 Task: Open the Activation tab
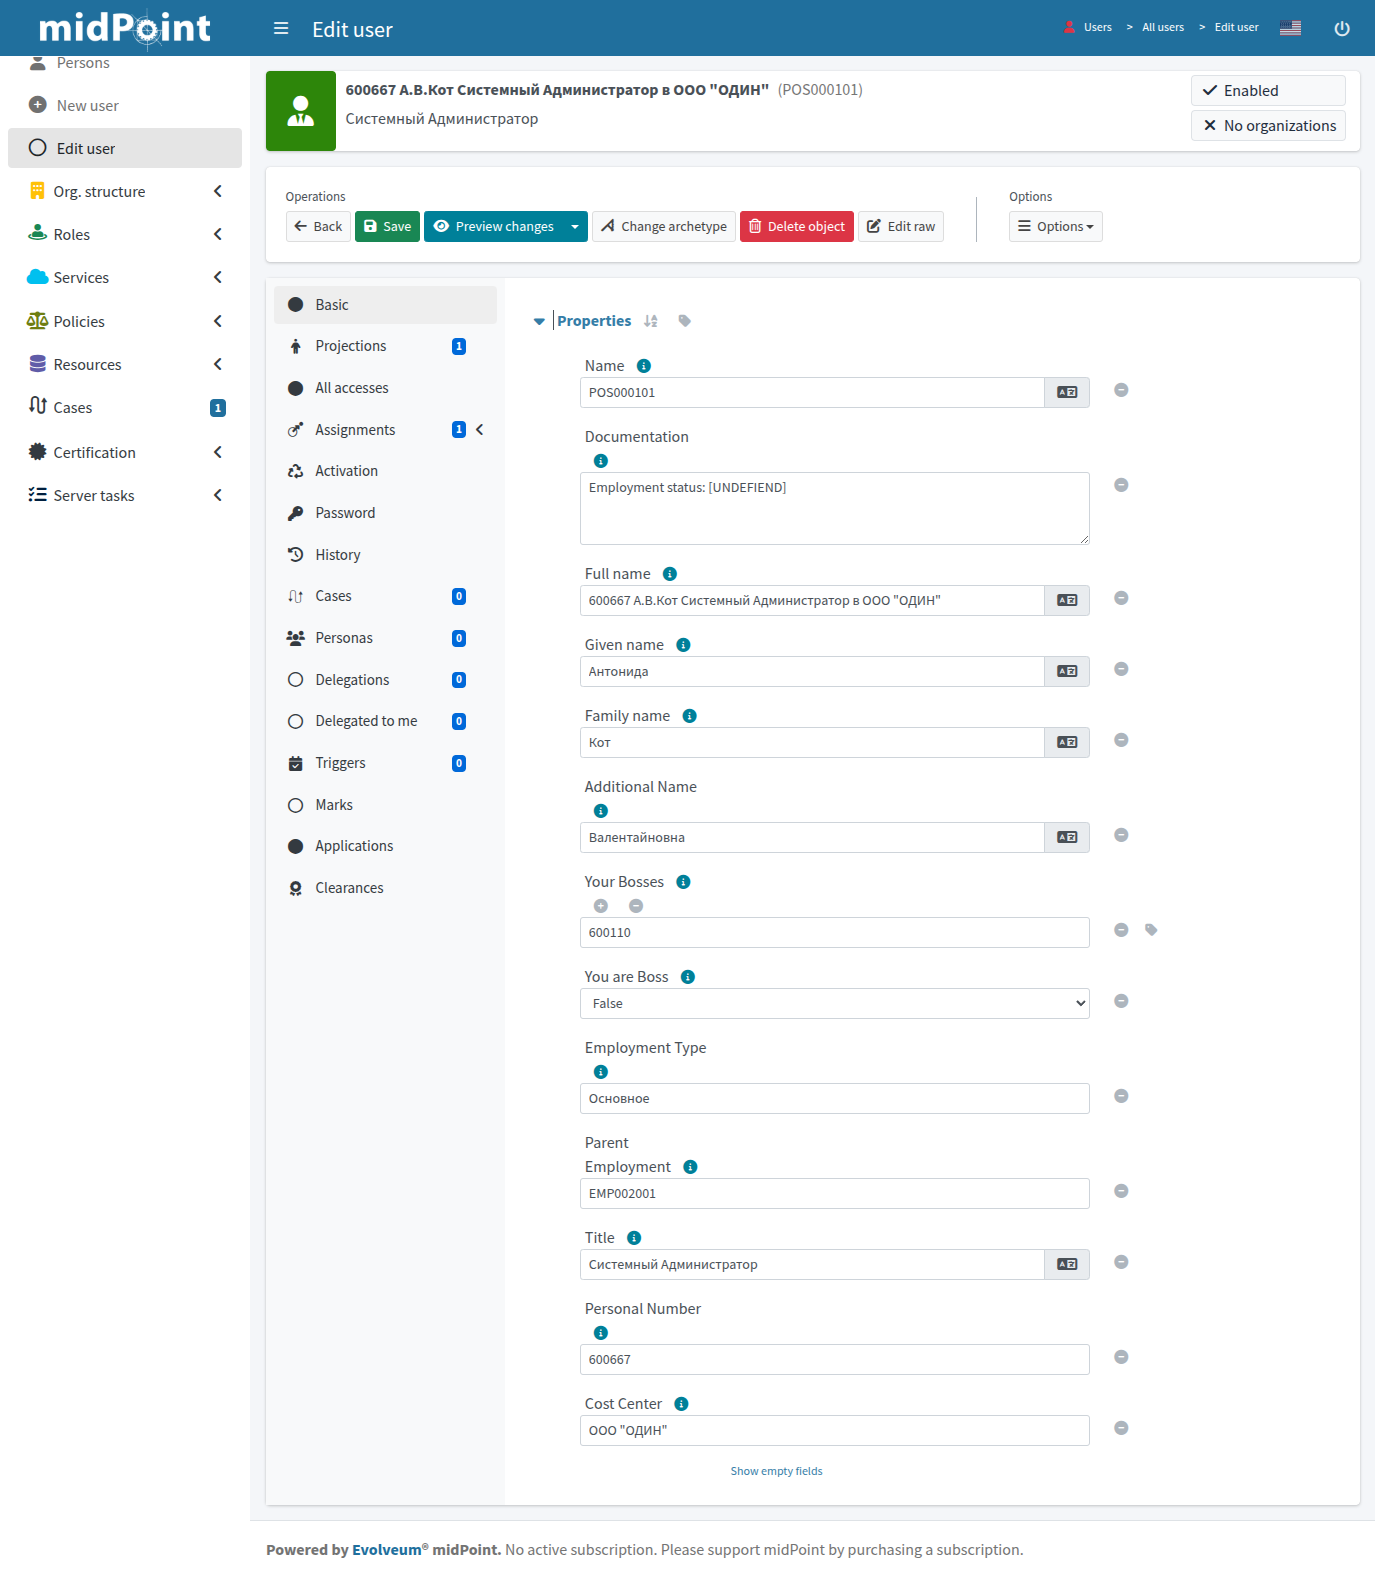[x=385, y=471]
